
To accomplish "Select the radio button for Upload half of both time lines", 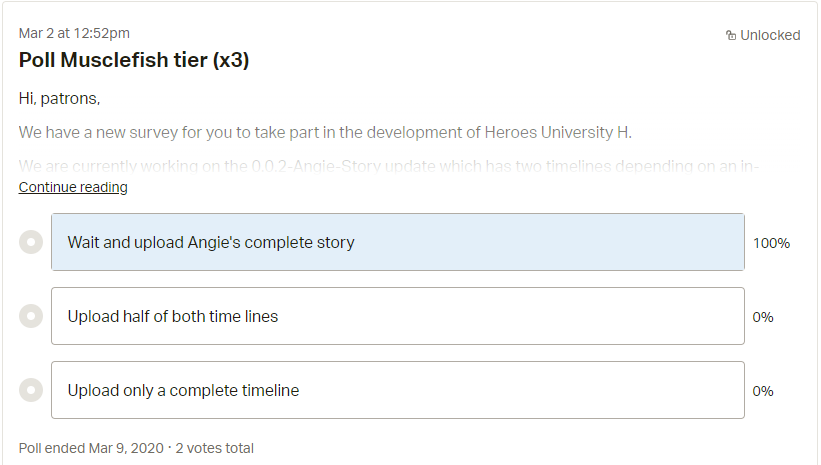I will pyautogui.click(x=31, y=316).
